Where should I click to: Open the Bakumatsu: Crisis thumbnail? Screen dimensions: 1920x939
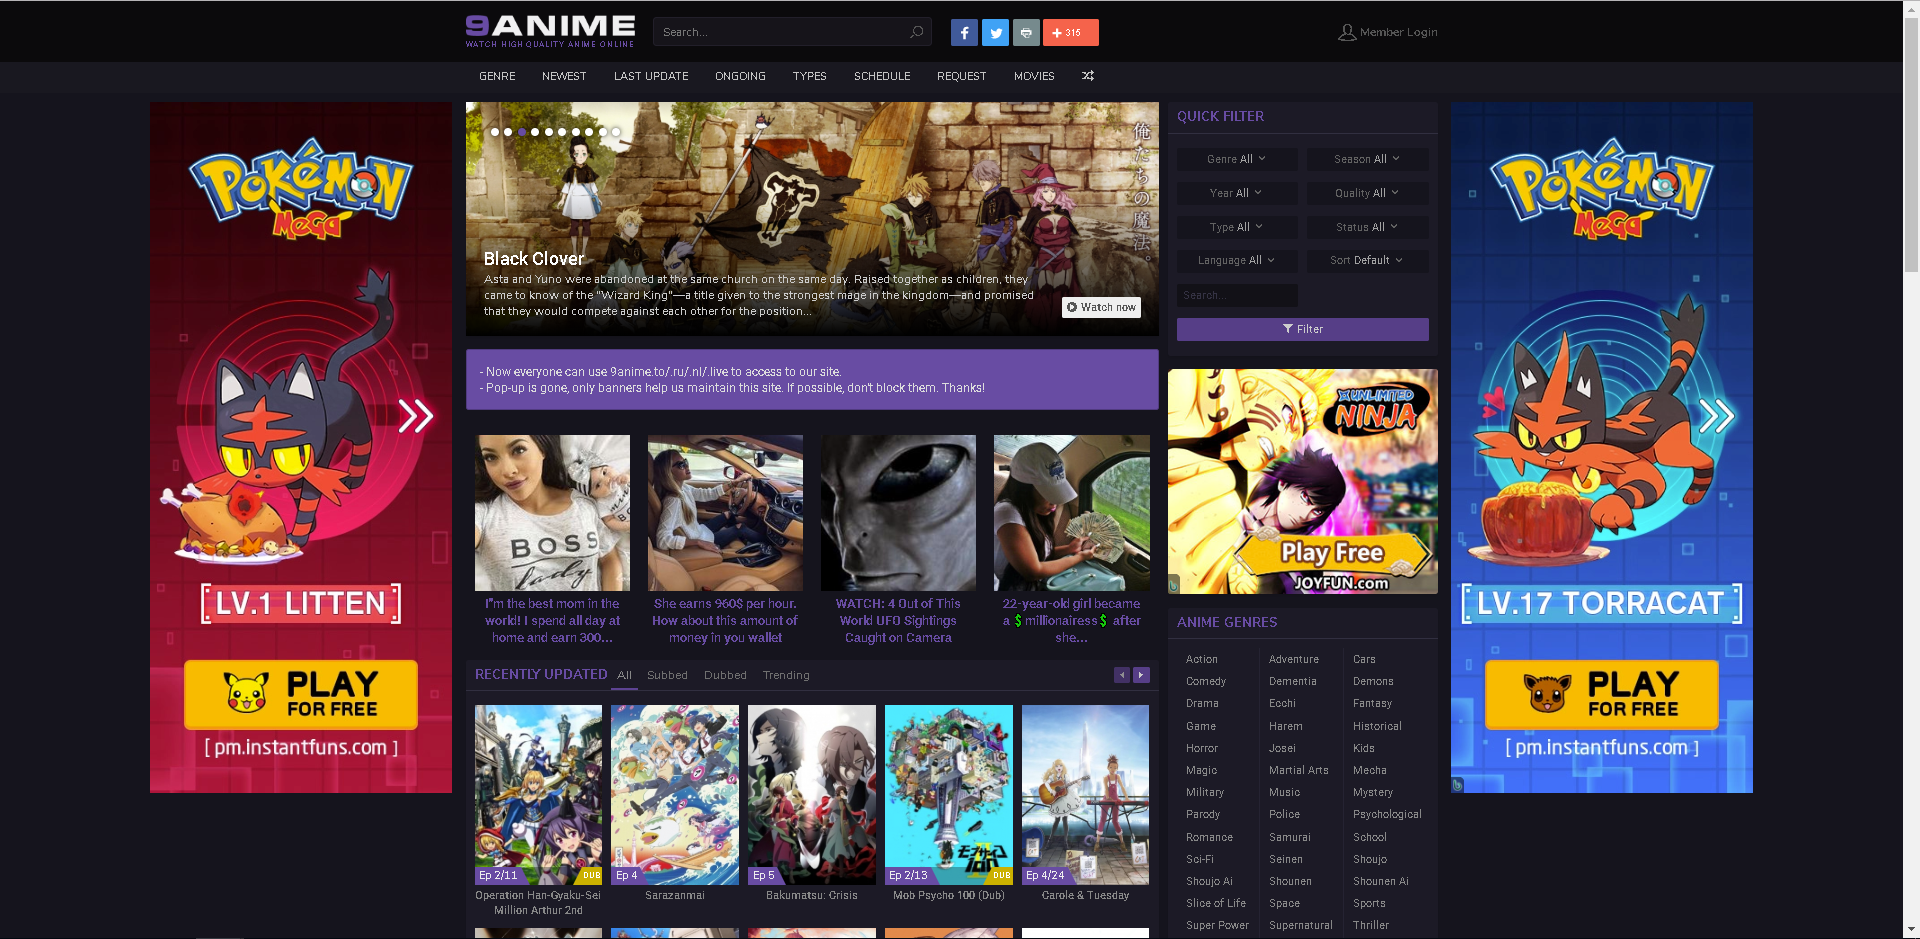pyautogui.click(x=812, y=795)
